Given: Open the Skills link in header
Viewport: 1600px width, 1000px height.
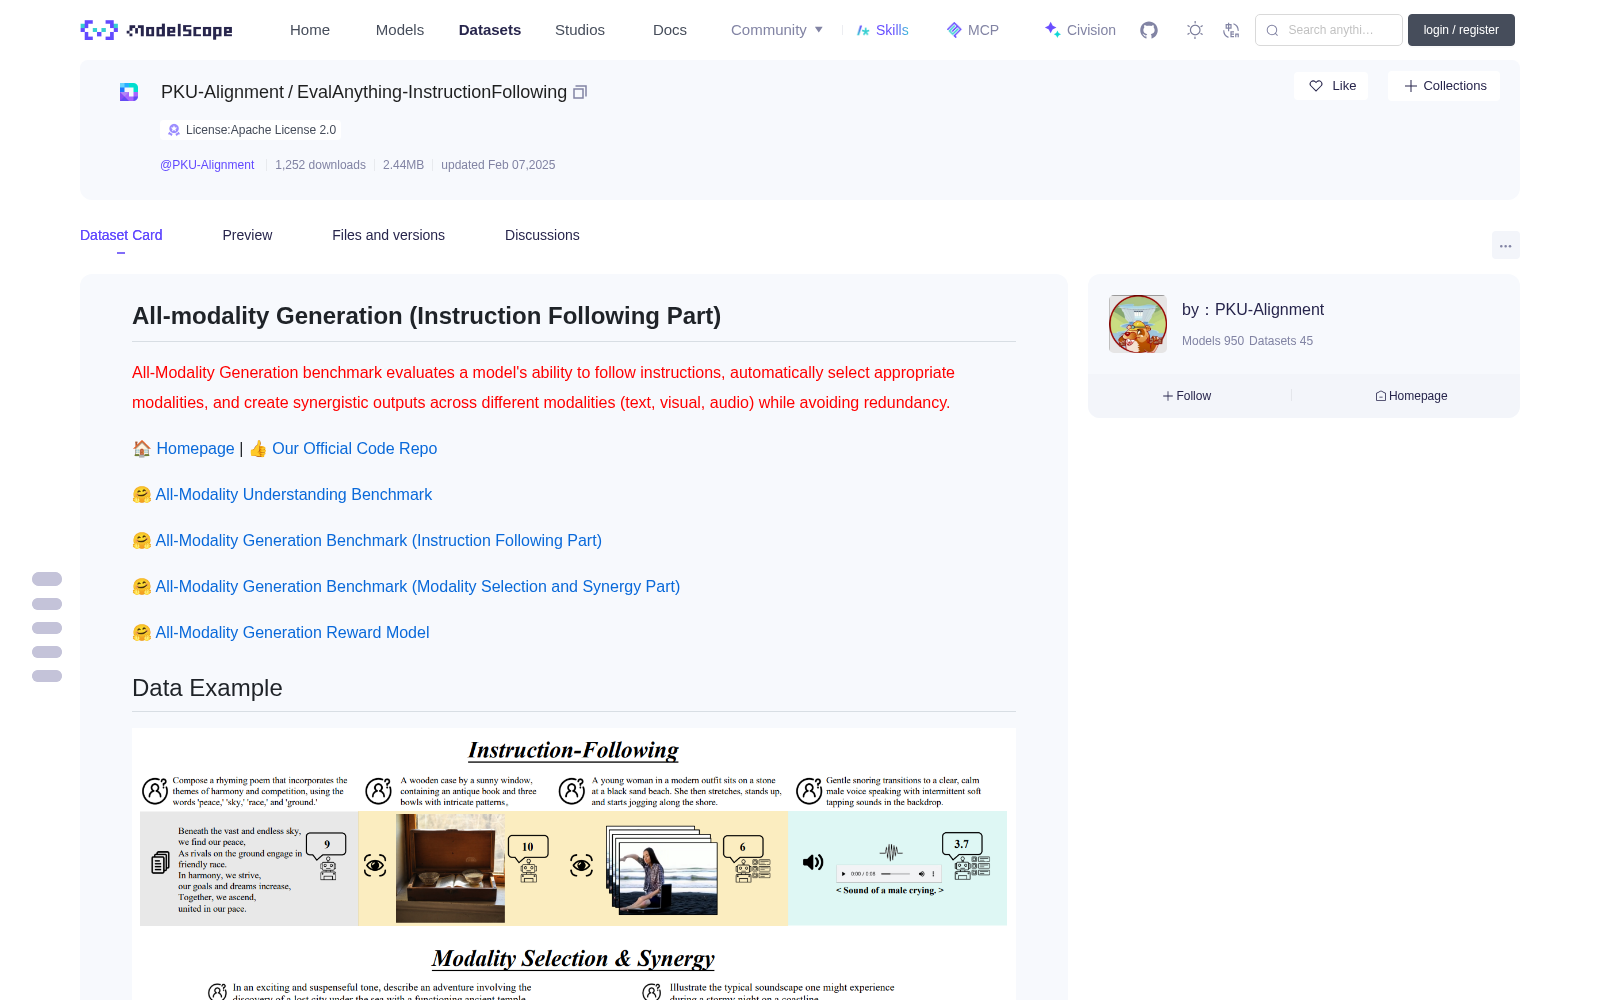Looking at the screenshot, I should coord(882,30).
